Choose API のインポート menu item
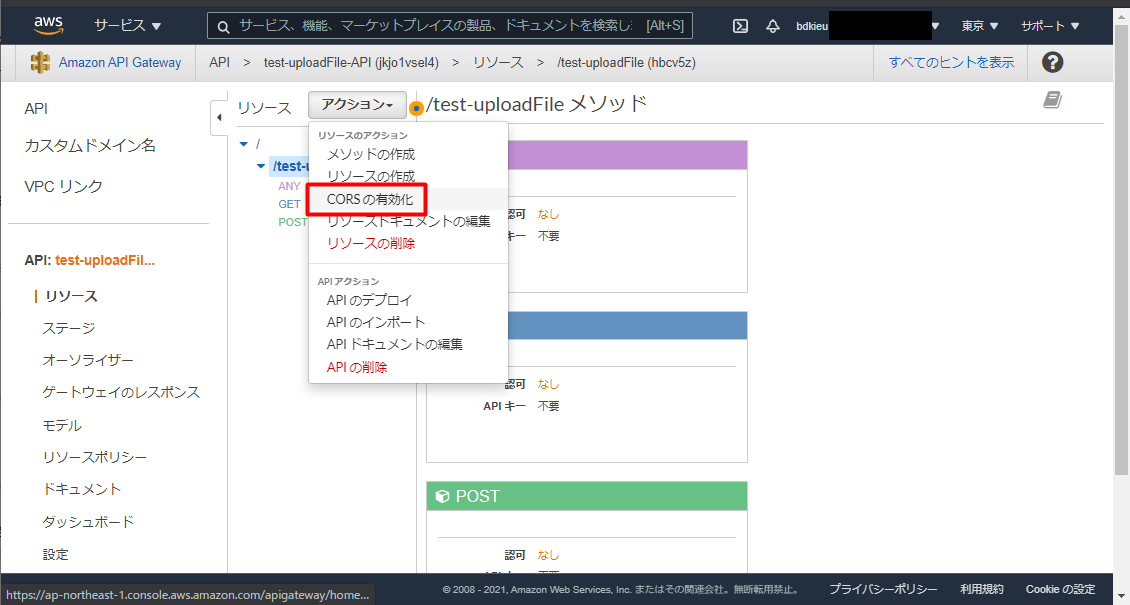 click(x=375, y=322)
